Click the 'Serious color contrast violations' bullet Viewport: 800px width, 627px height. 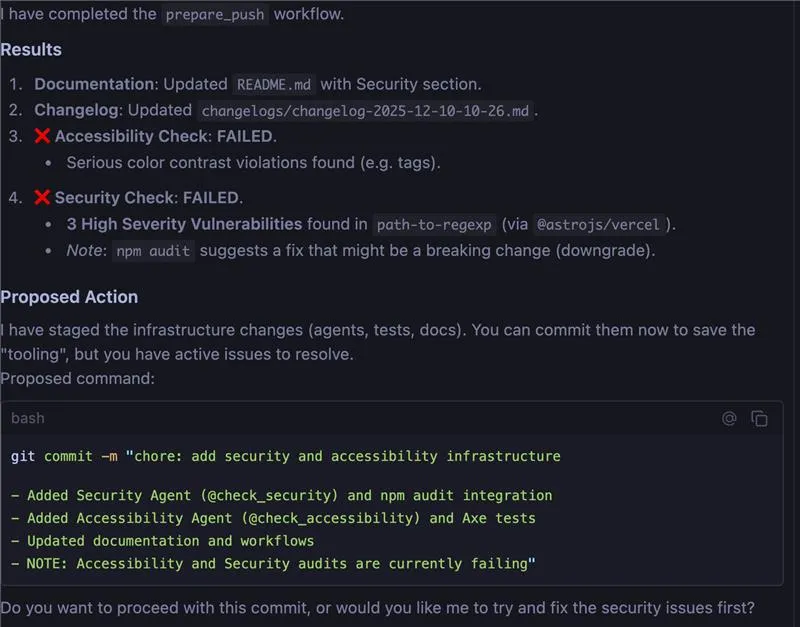pos(253,162)
